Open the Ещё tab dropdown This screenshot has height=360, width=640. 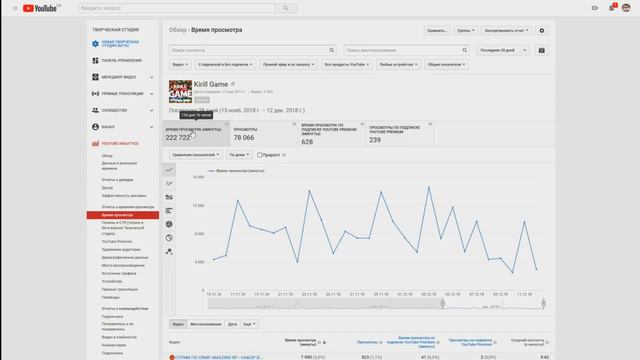[249, 324]
